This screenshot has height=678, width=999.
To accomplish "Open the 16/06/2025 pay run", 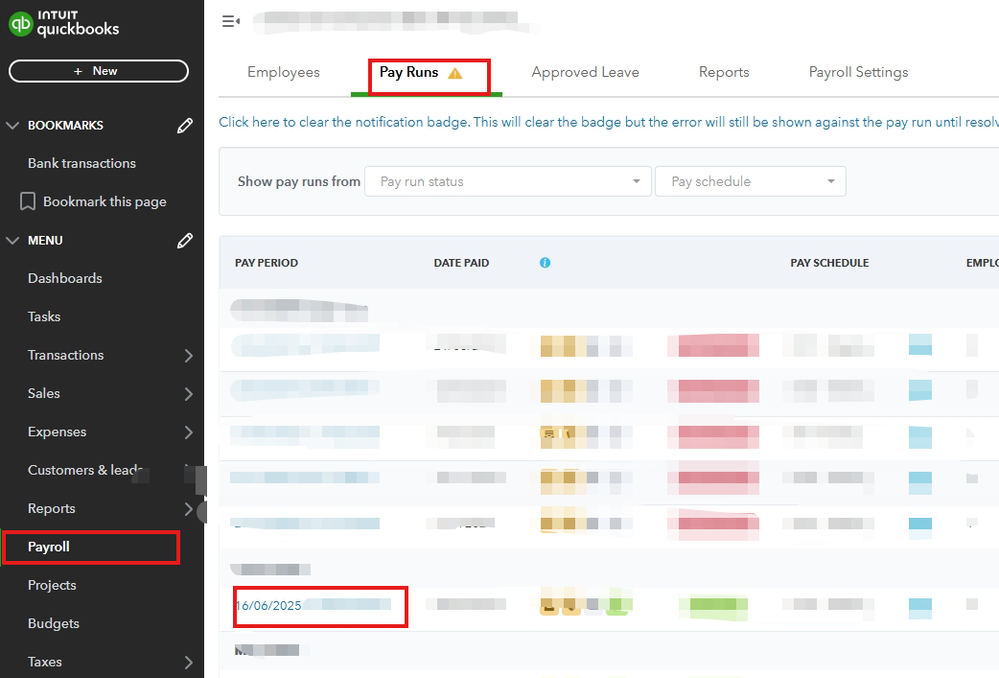I will click(268, 605).
